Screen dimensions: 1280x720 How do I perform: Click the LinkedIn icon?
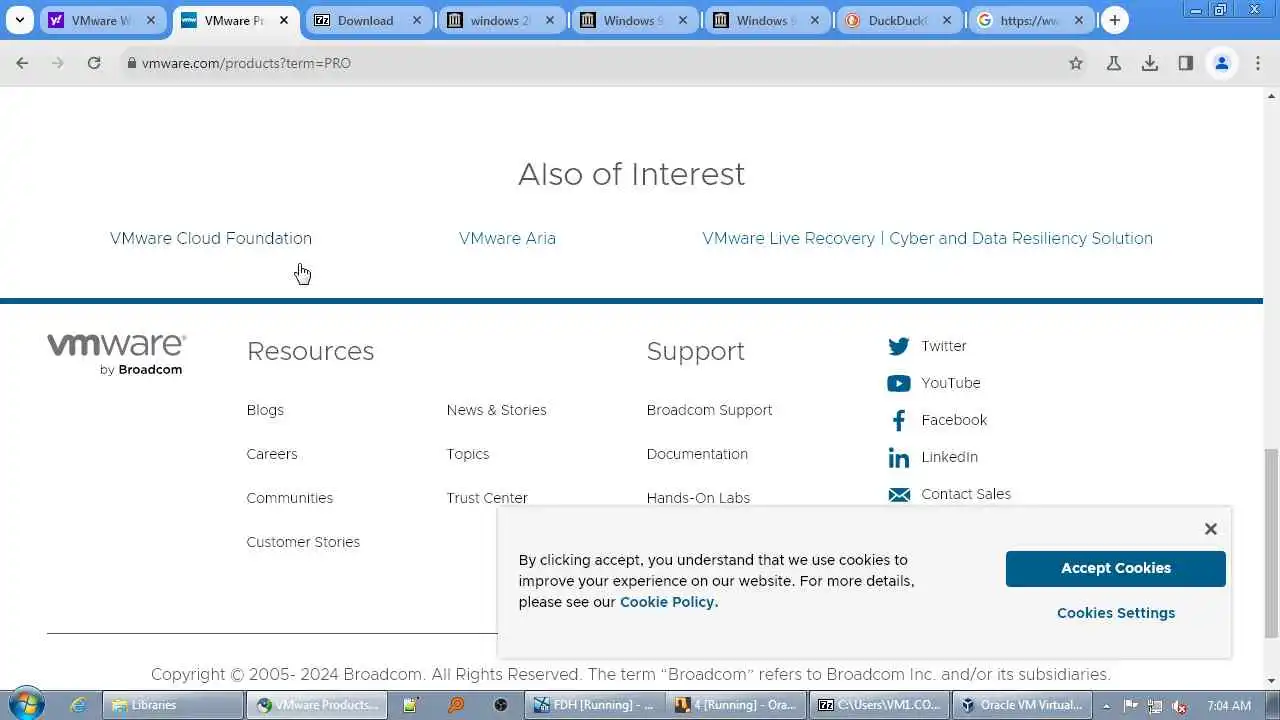coord(899,457)
